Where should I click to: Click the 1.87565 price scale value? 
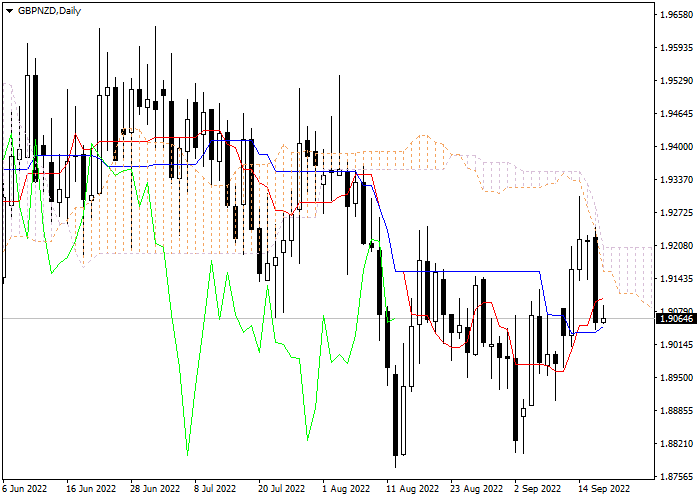[x=676, y=477]
